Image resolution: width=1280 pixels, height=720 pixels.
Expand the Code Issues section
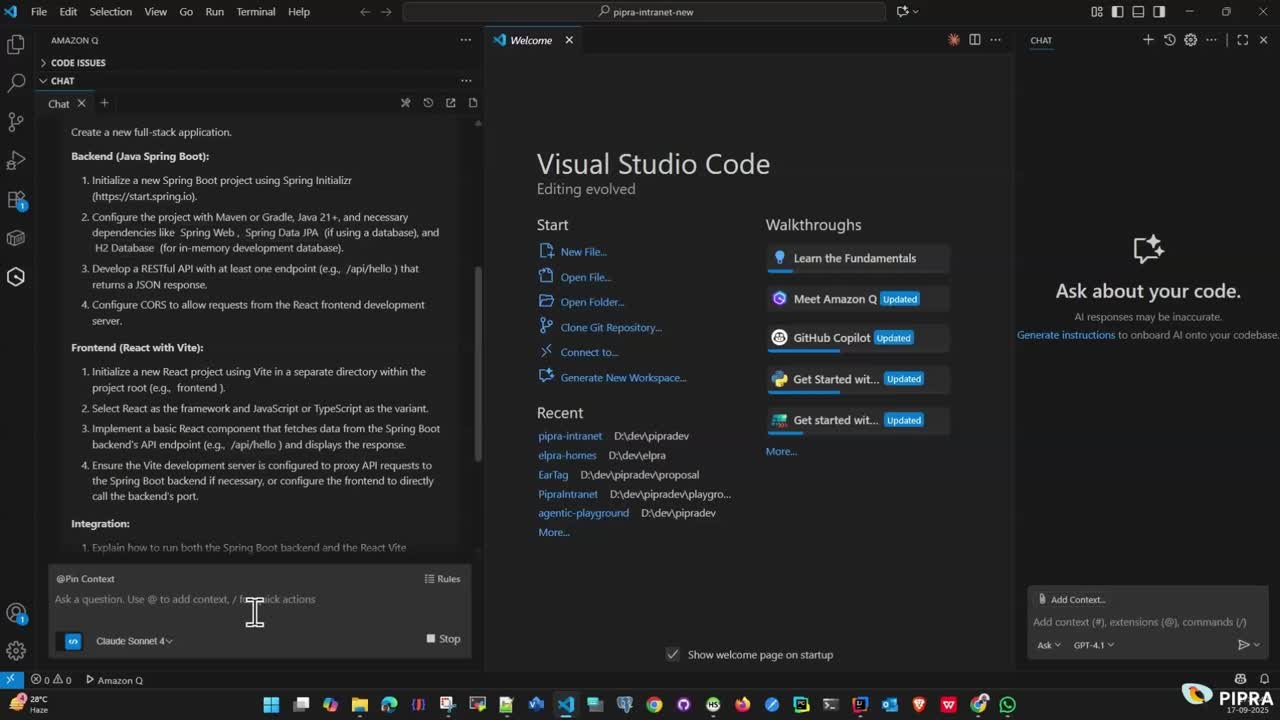[x=77, y=63]
